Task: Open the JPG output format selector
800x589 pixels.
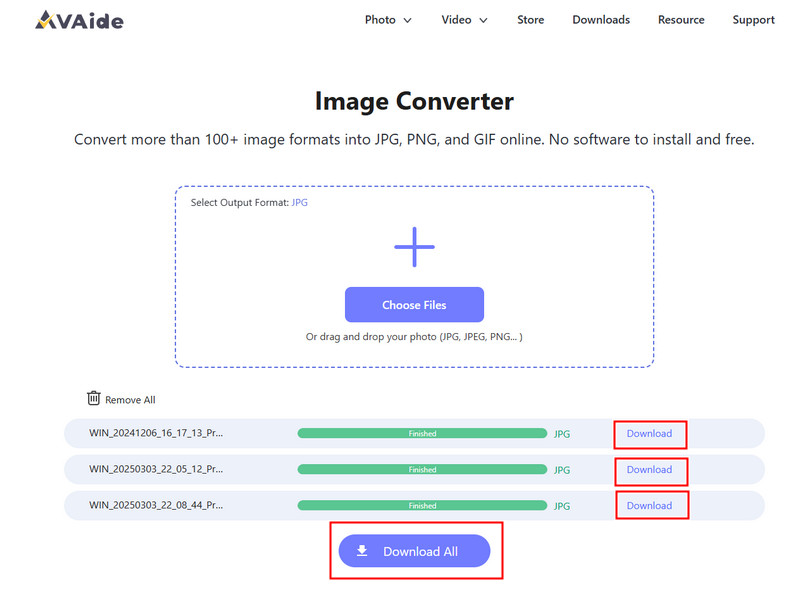Action: pyautogui.click(x=299, y=202)
